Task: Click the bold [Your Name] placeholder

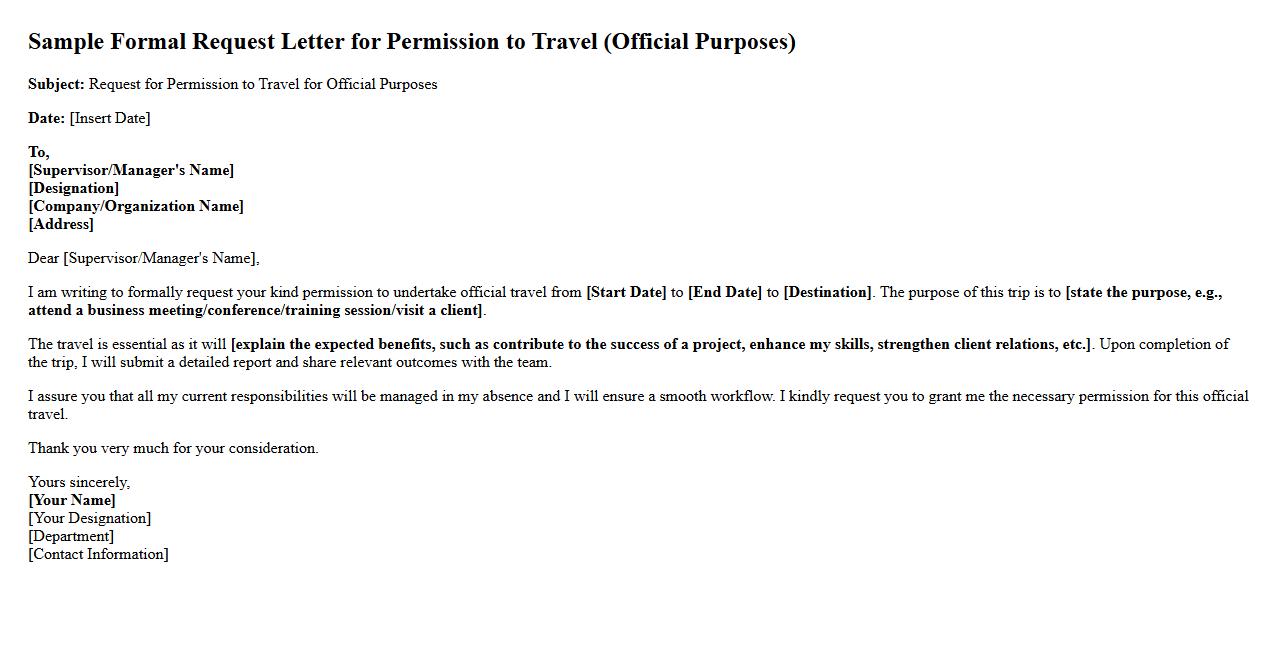Action: tap(72, 500)
